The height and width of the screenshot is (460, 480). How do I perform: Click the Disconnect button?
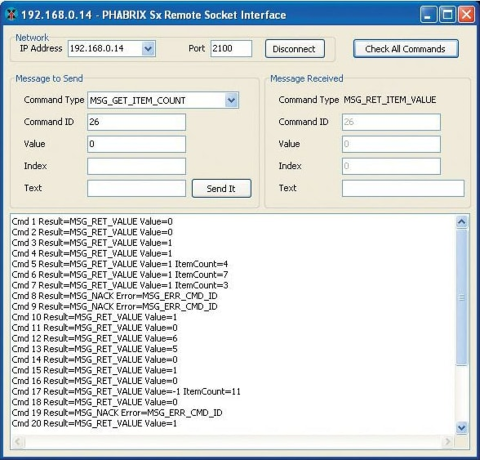tap(295, 49)
